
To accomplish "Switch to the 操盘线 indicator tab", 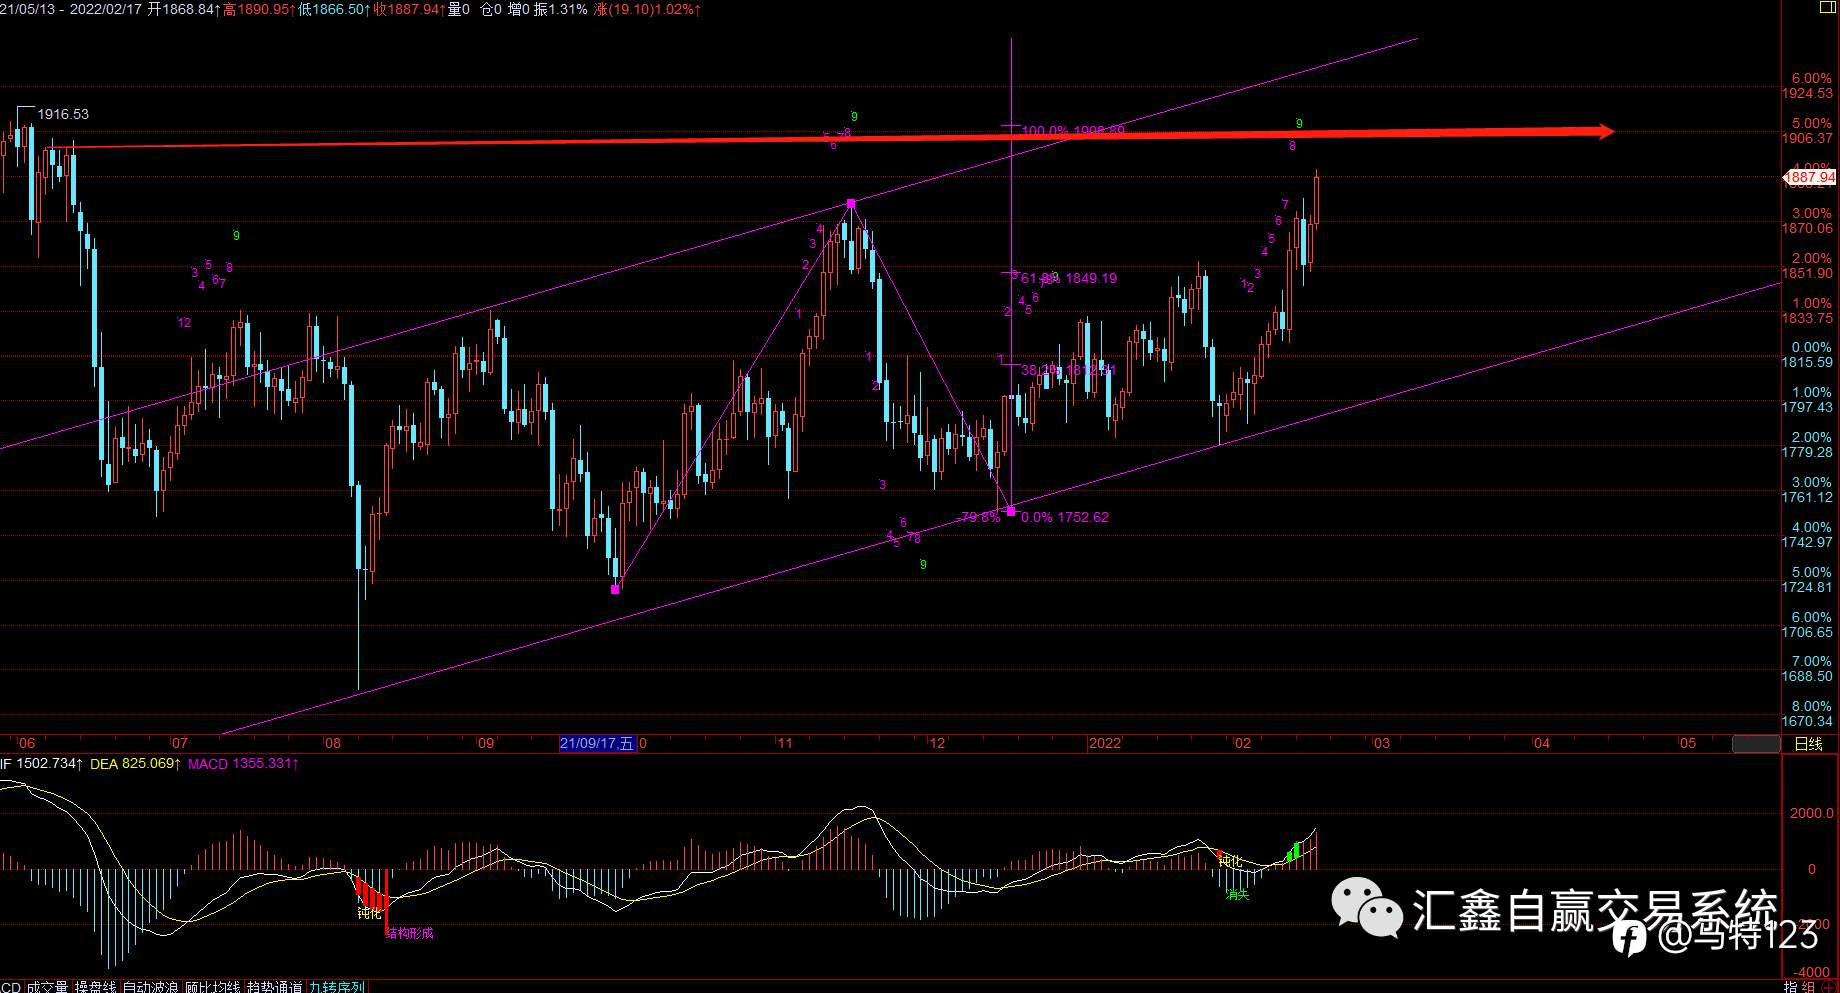I will pos(97,987).
